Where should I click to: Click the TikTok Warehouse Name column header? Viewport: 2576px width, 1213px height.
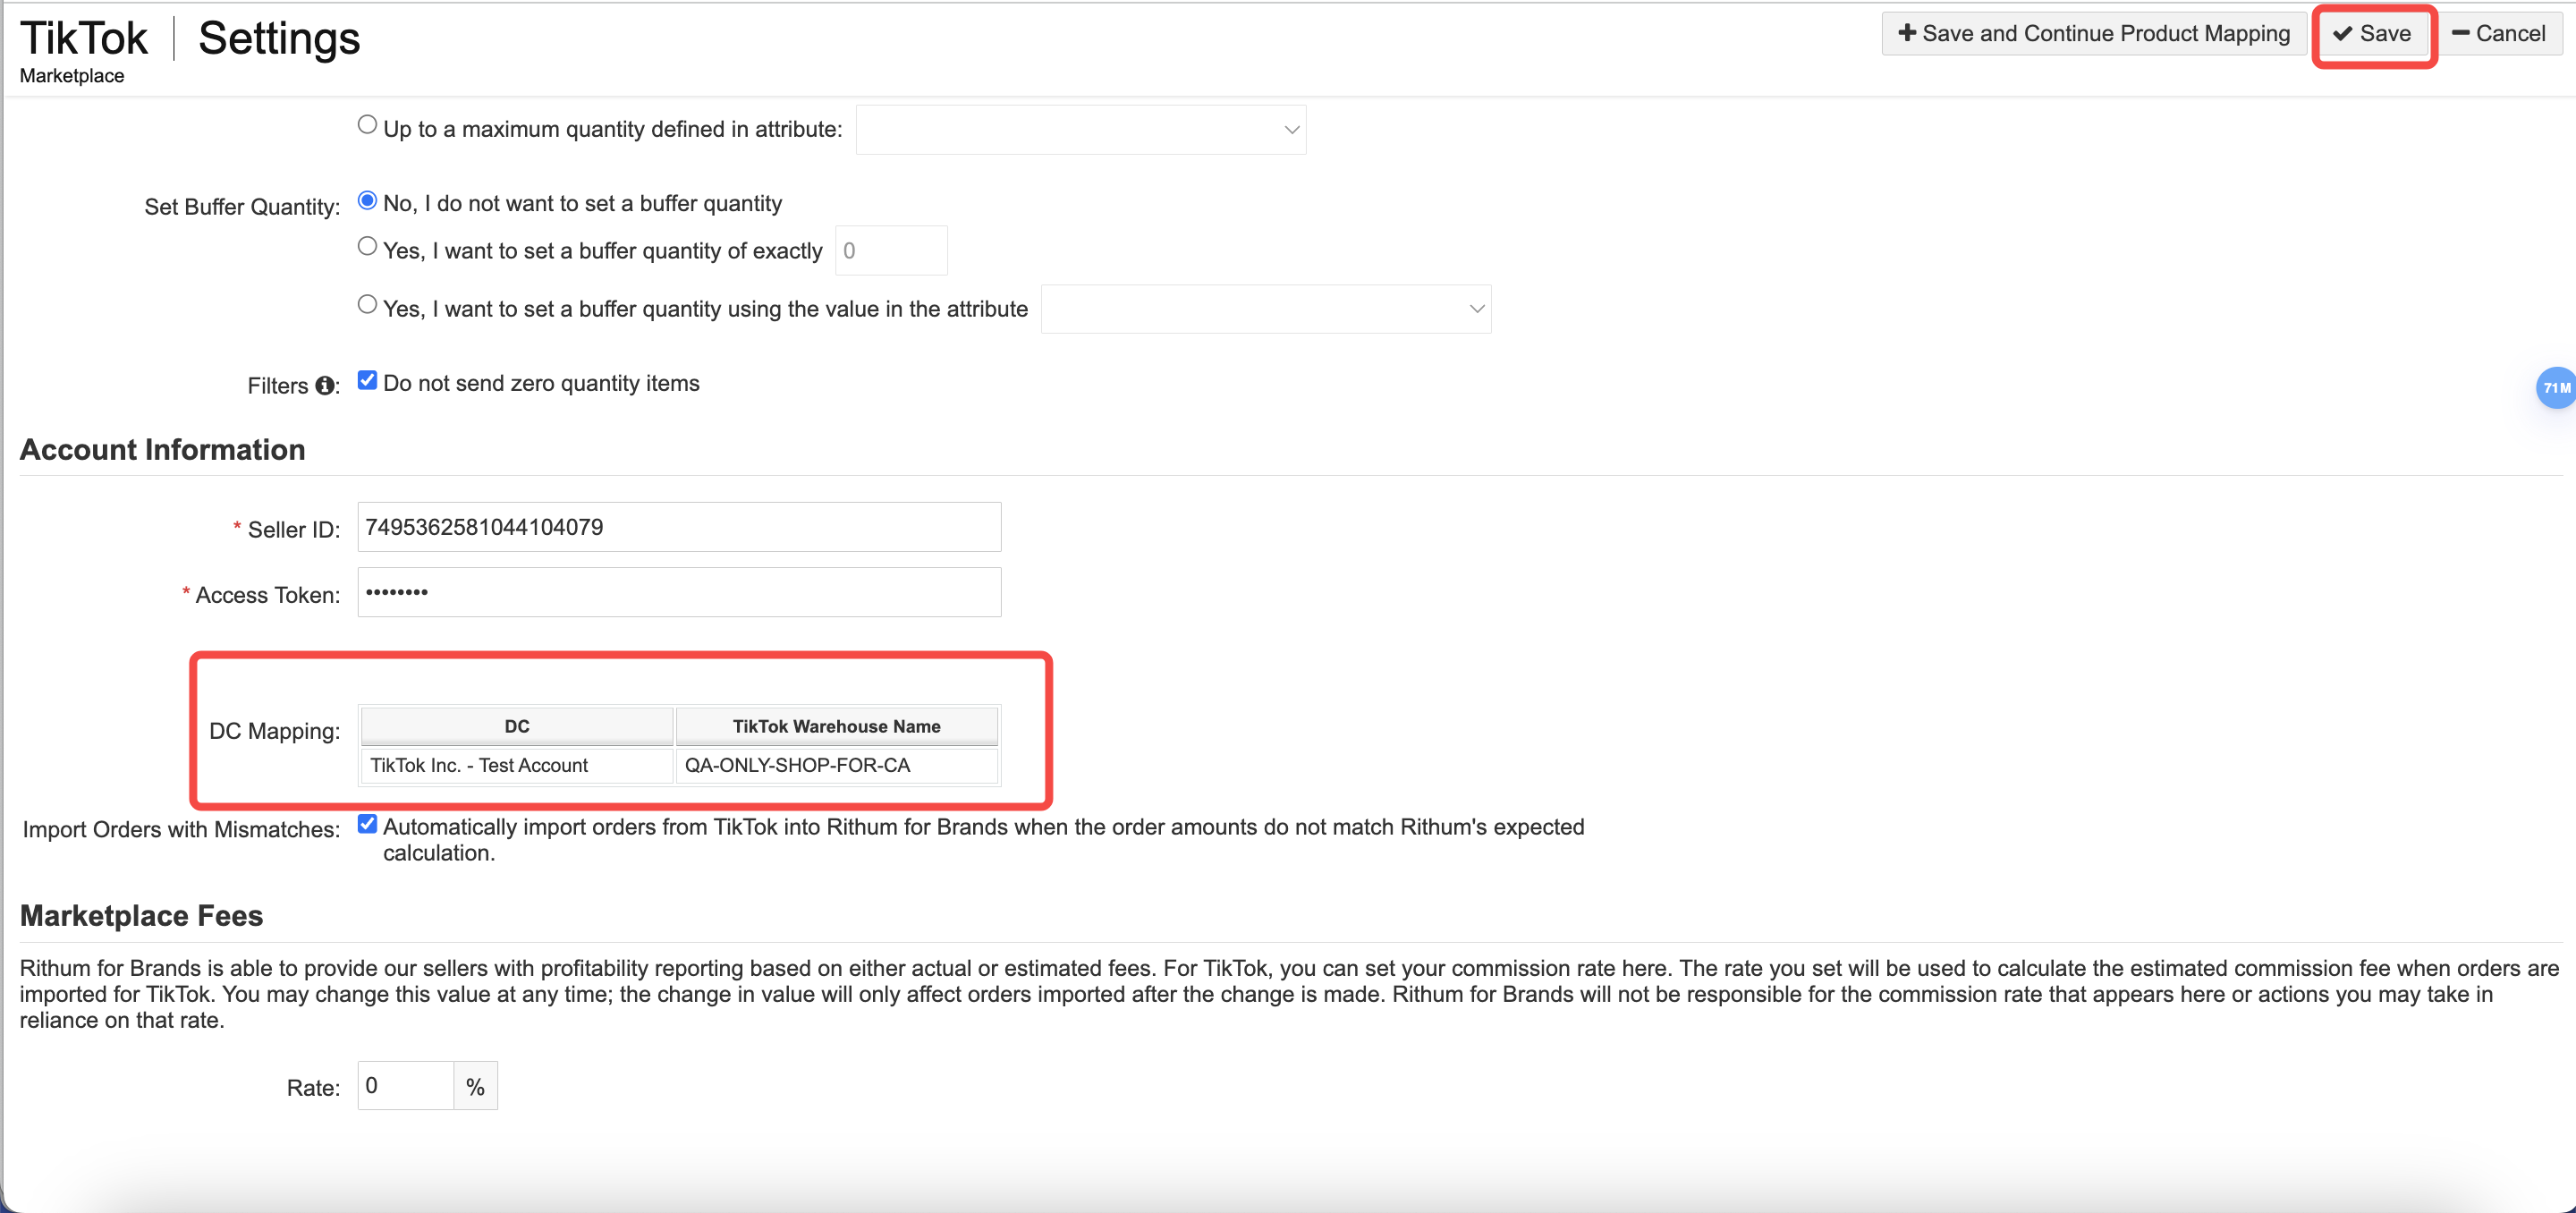836,726
